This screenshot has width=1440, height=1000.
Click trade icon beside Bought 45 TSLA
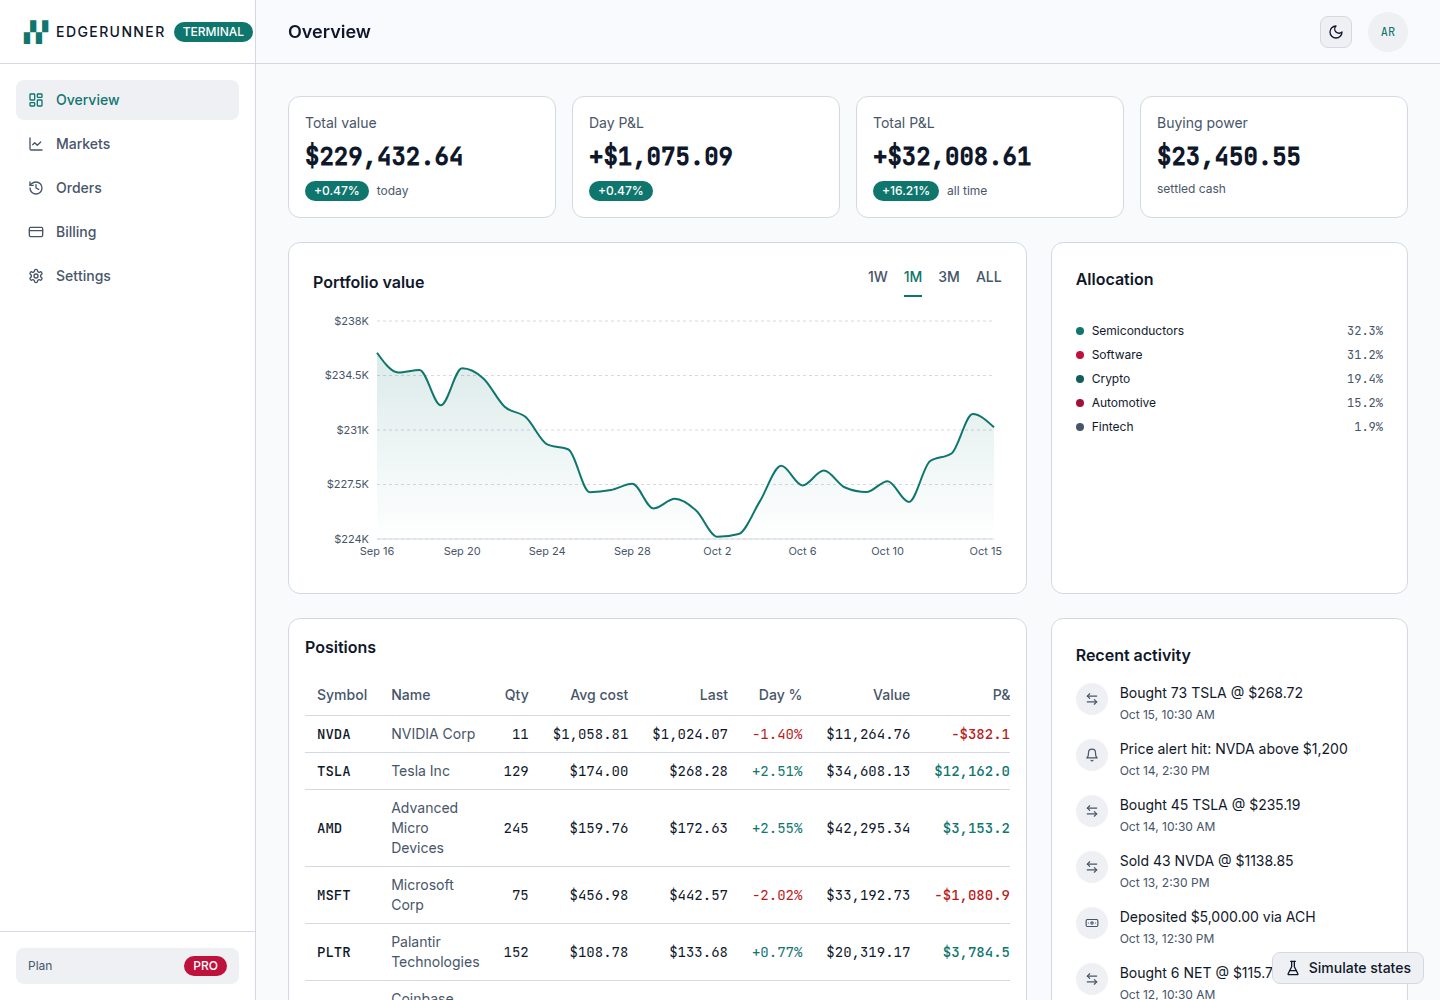coord(1092,811)
